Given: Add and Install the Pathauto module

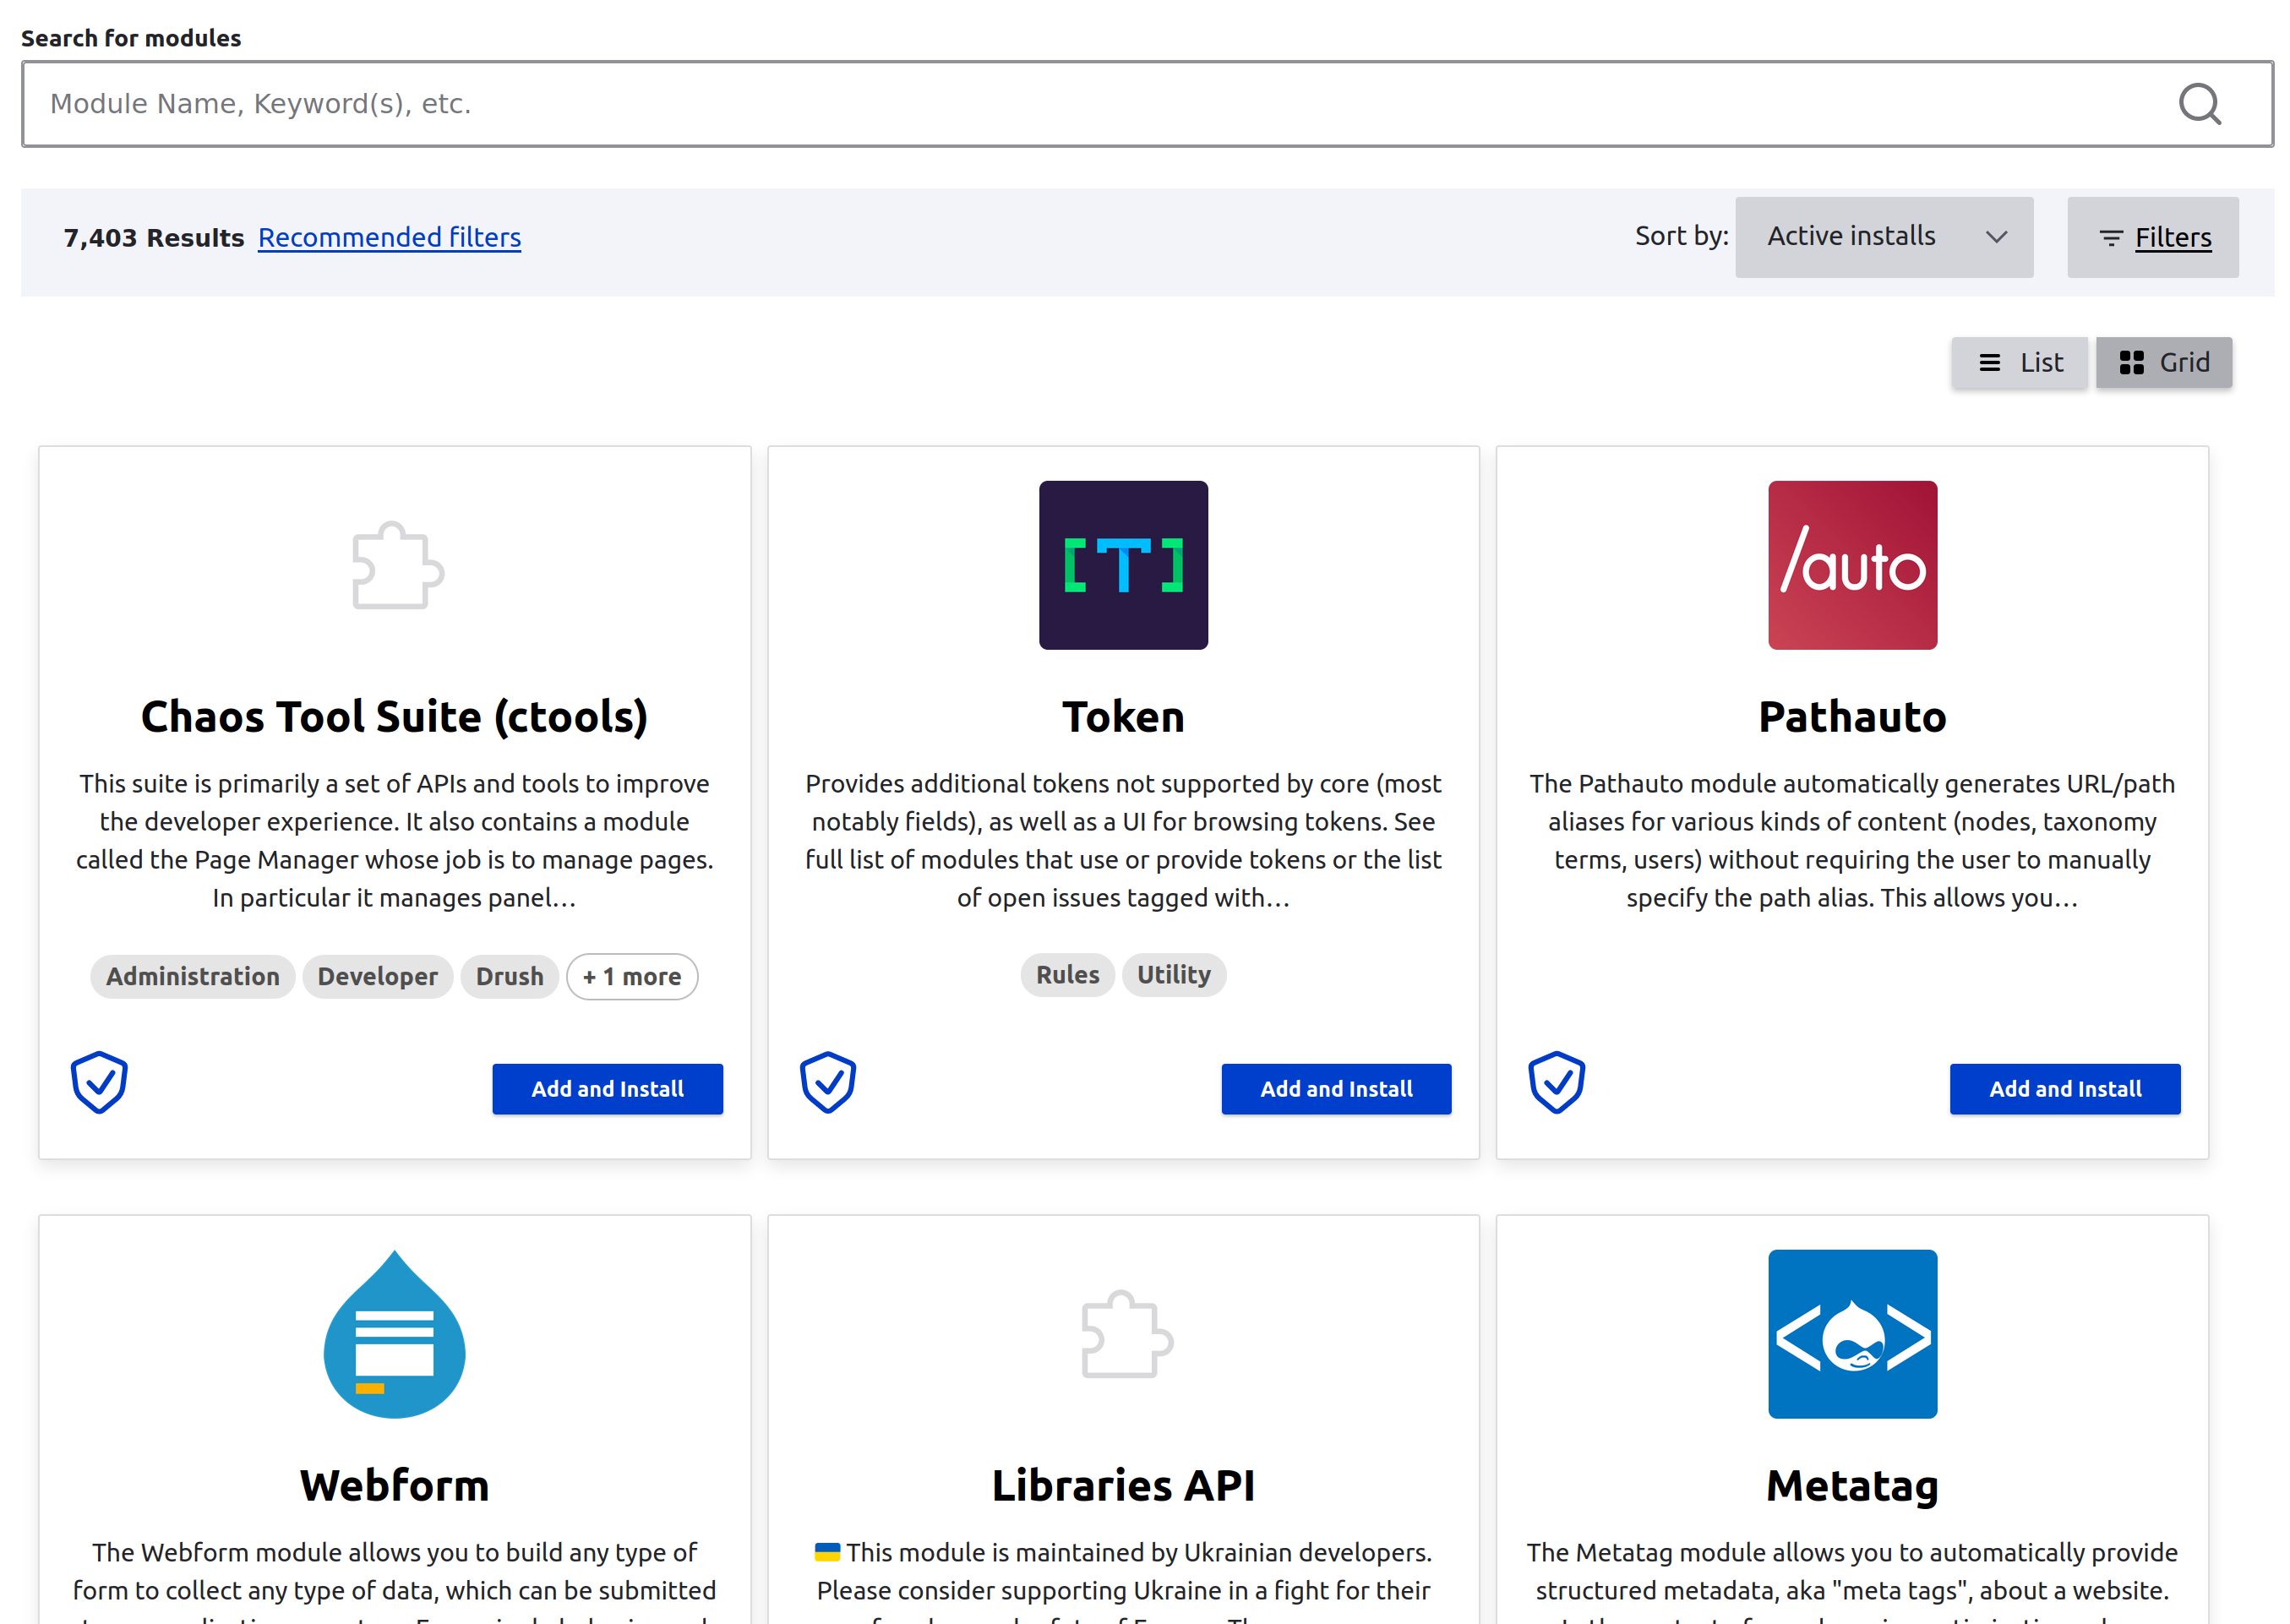Looking at the screenshot, I should point(2064,1088).
